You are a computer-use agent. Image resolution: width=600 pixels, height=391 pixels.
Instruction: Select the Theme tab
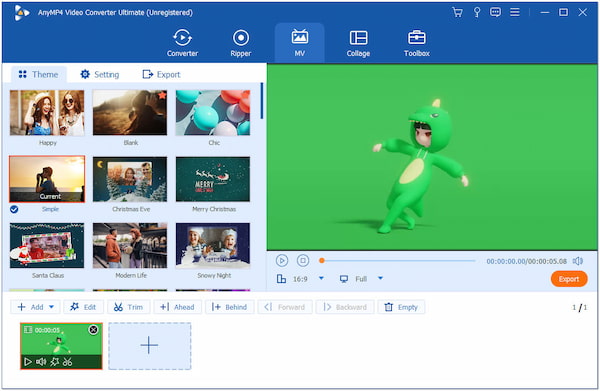coord(38,74)
